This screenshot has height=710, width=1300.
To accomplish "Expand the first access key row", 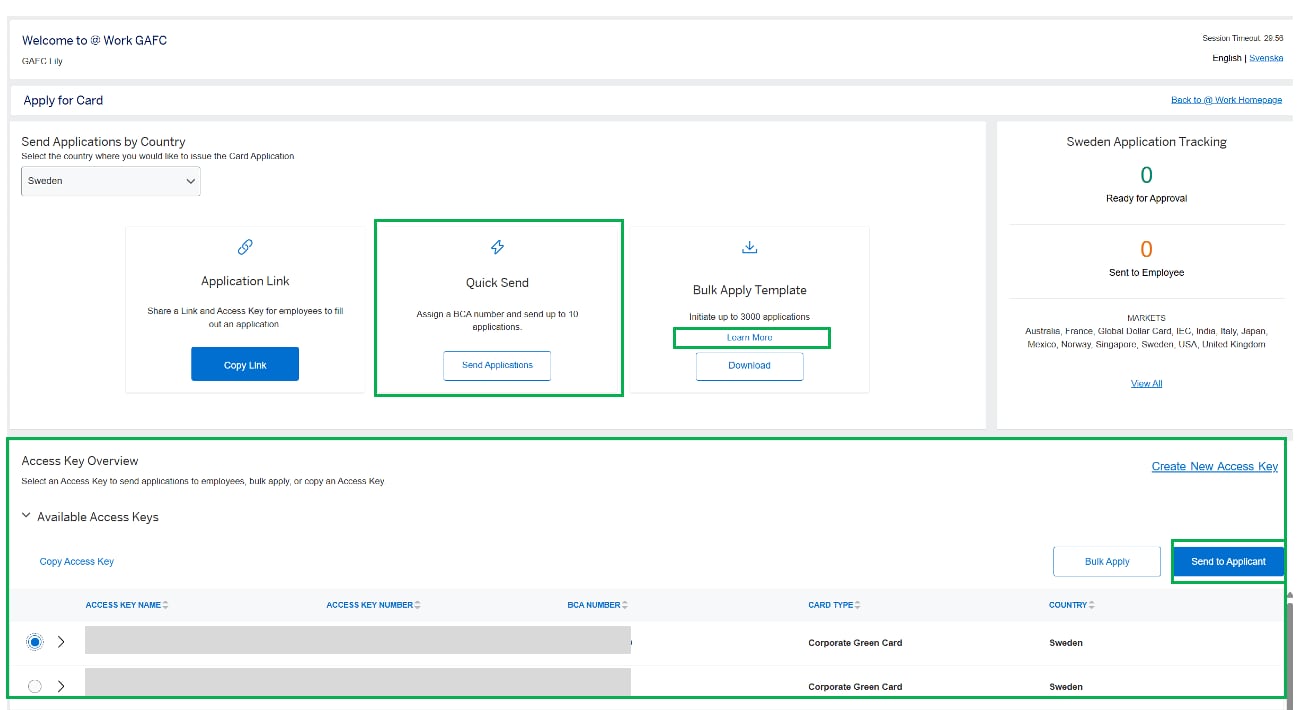I will 60,642.
